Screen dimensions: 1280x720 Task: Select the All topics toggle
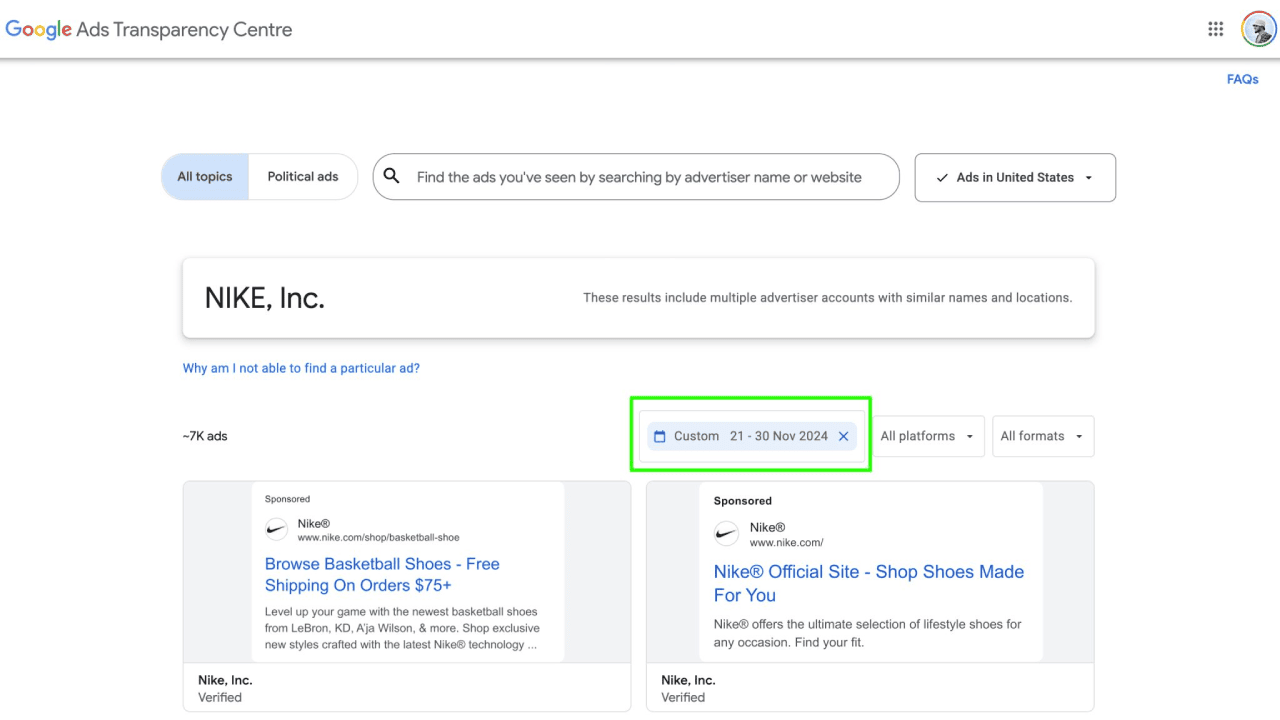pyautogui.click(x=205, y=177)
